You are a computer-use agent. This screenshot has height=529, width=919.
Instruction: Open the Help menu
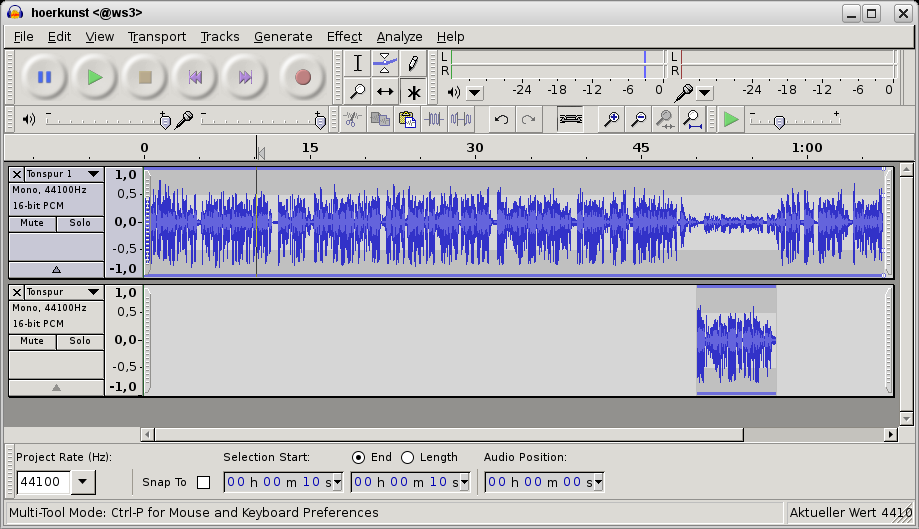(450, 36)
